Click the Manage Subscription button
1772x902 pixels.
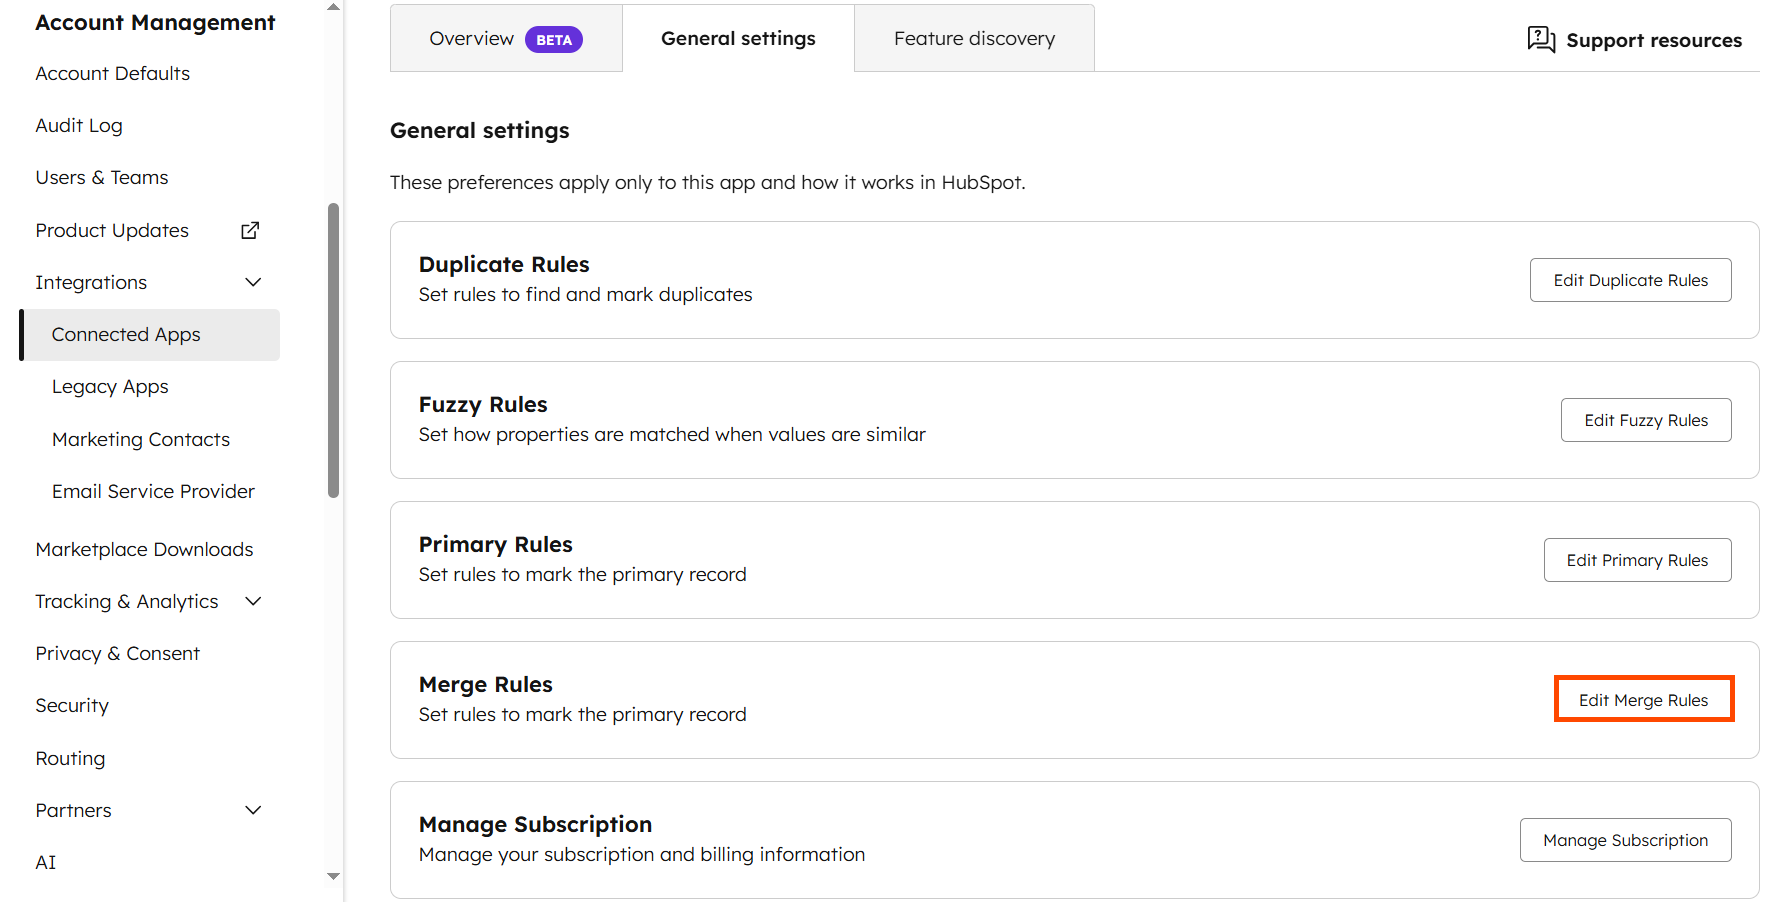point(1625,840)
